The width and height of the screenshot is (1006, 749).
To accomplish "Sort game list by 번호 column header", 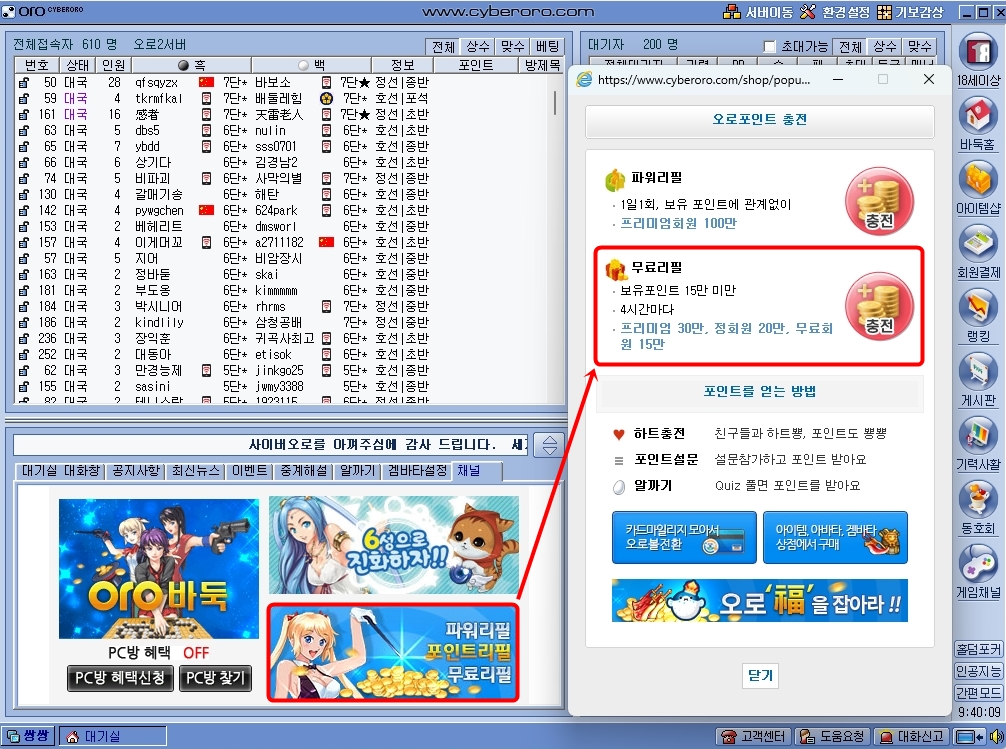I will 37,65.
